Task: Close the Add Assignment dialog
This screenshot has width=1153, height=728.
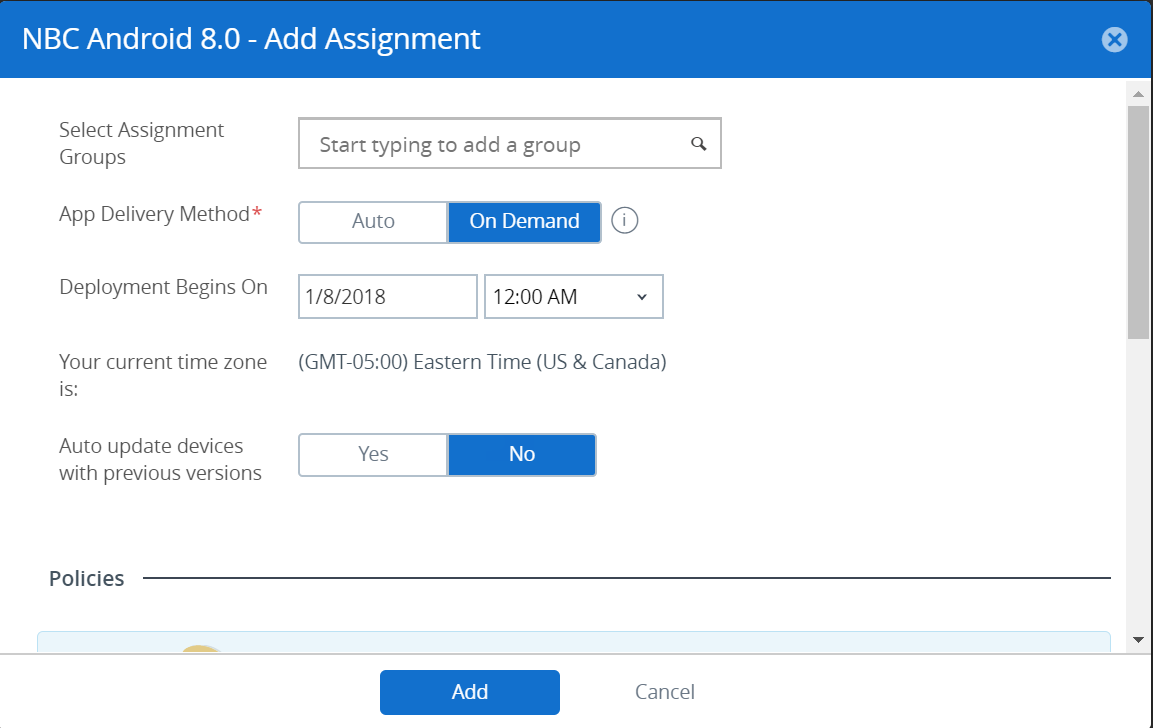Action: coord(1114,39)
